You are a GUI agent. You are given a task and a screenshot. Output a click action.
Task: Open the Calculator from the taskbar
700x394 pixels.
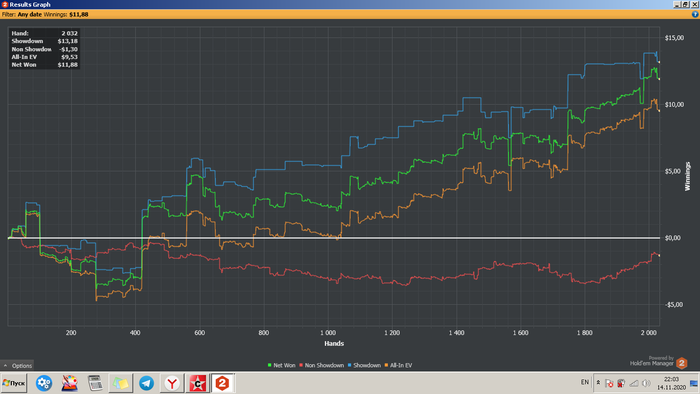point(95,383)
